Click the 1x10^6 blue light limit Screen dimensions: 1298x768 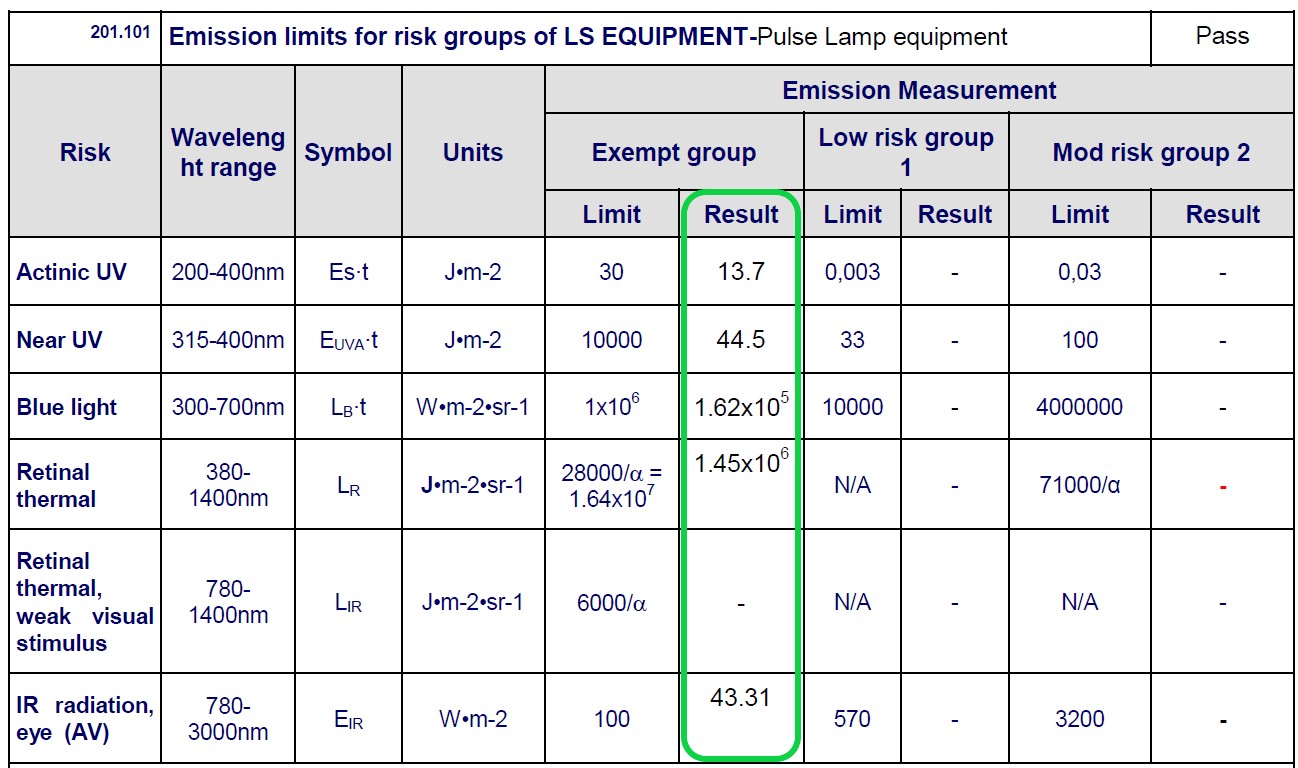[x=611, y=405]
